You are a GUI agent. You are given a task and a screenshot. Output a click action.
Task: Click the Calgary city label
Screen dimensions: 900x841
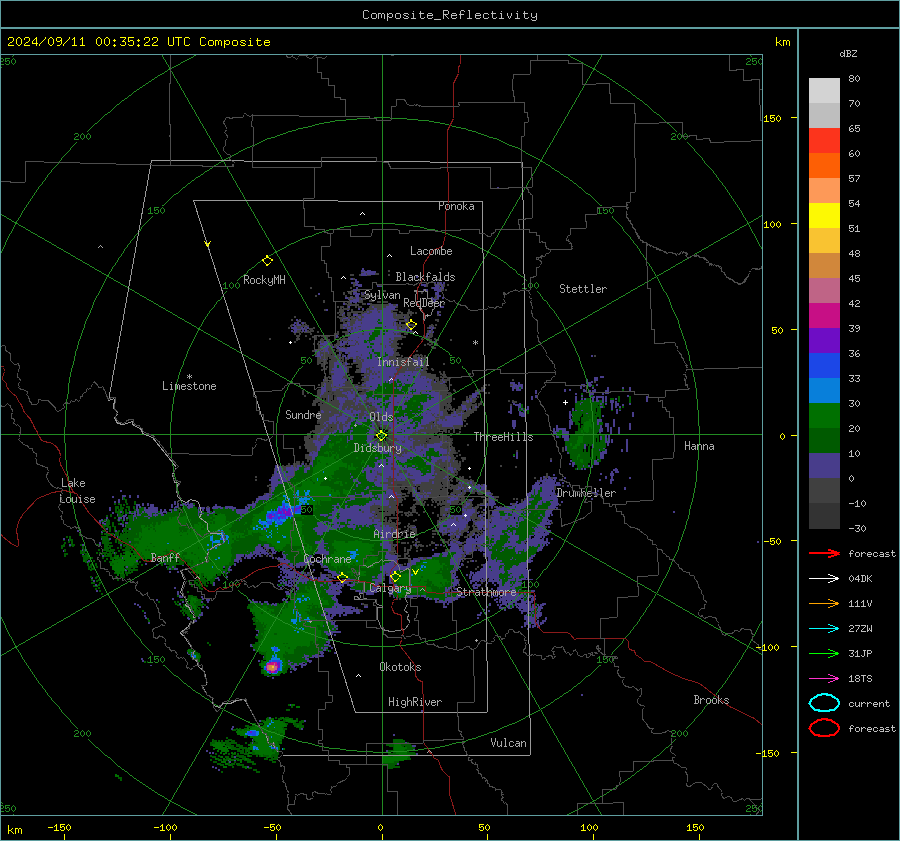(390, 588)
